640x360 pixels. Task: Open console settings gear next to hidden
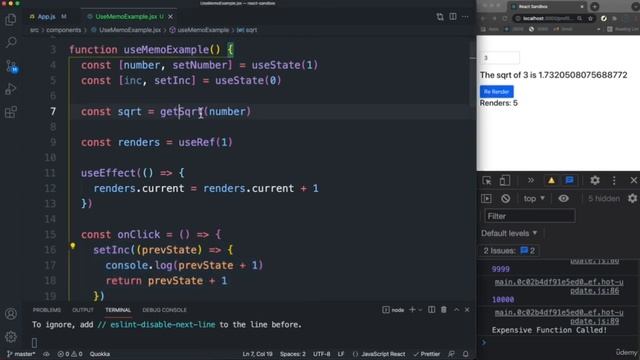click(633, 198)
